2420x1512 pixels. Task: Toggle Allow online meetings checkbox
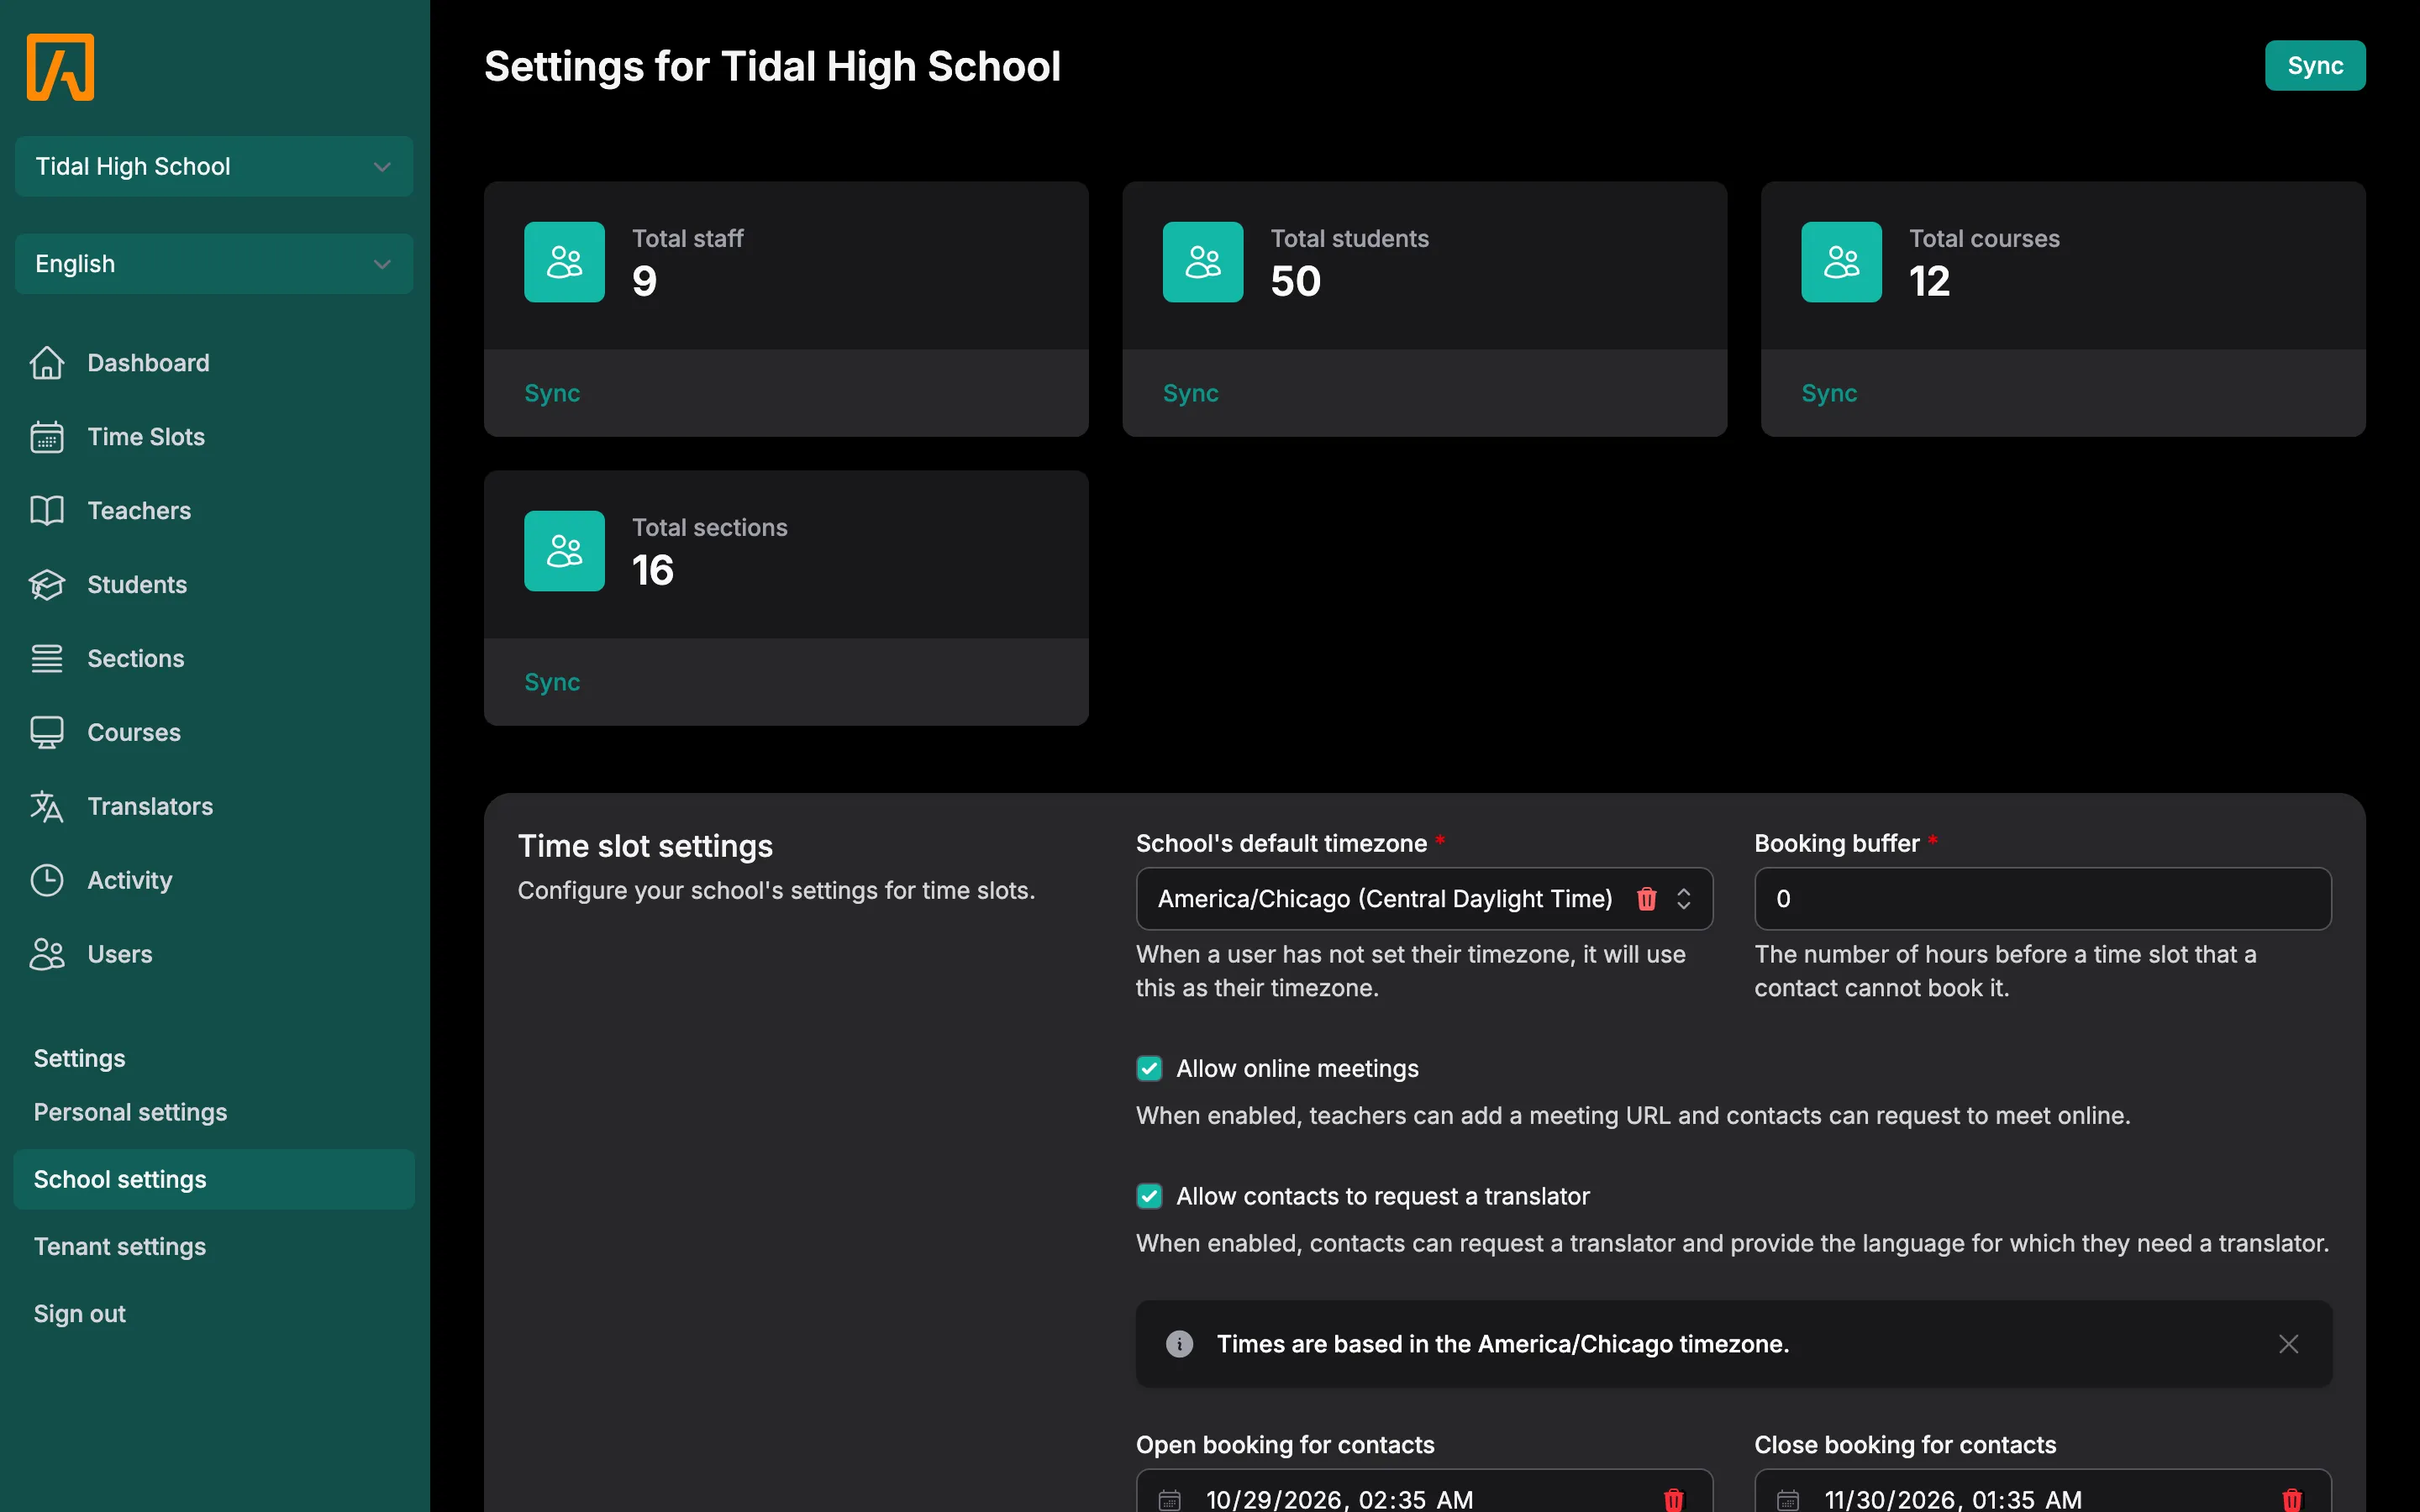[1149, 1069]
